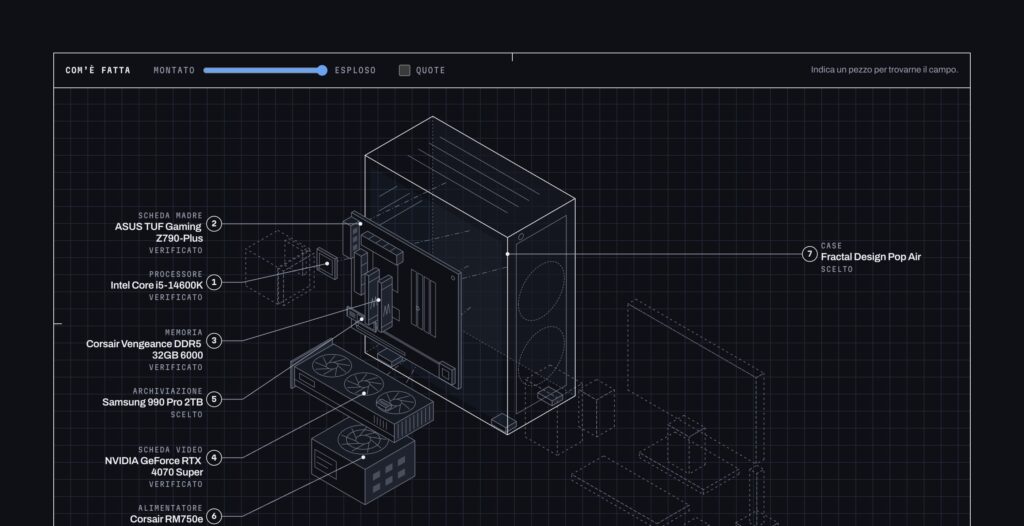1024x526 pixels.
Task: Click the dashed keyboard outline drawing
Action: click(x=630, y=491)
